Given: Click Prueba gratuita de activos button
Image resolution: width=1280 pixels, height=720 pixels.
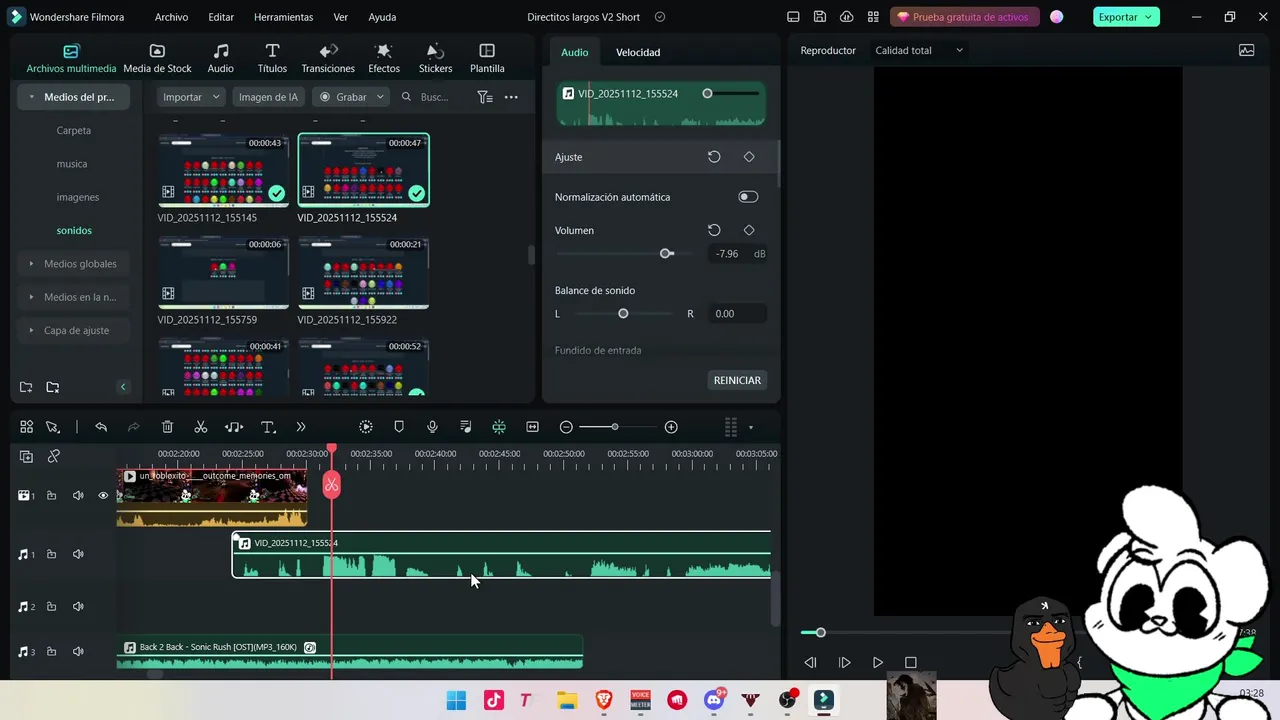Looking at the screenshot, I should coord(964,17).
